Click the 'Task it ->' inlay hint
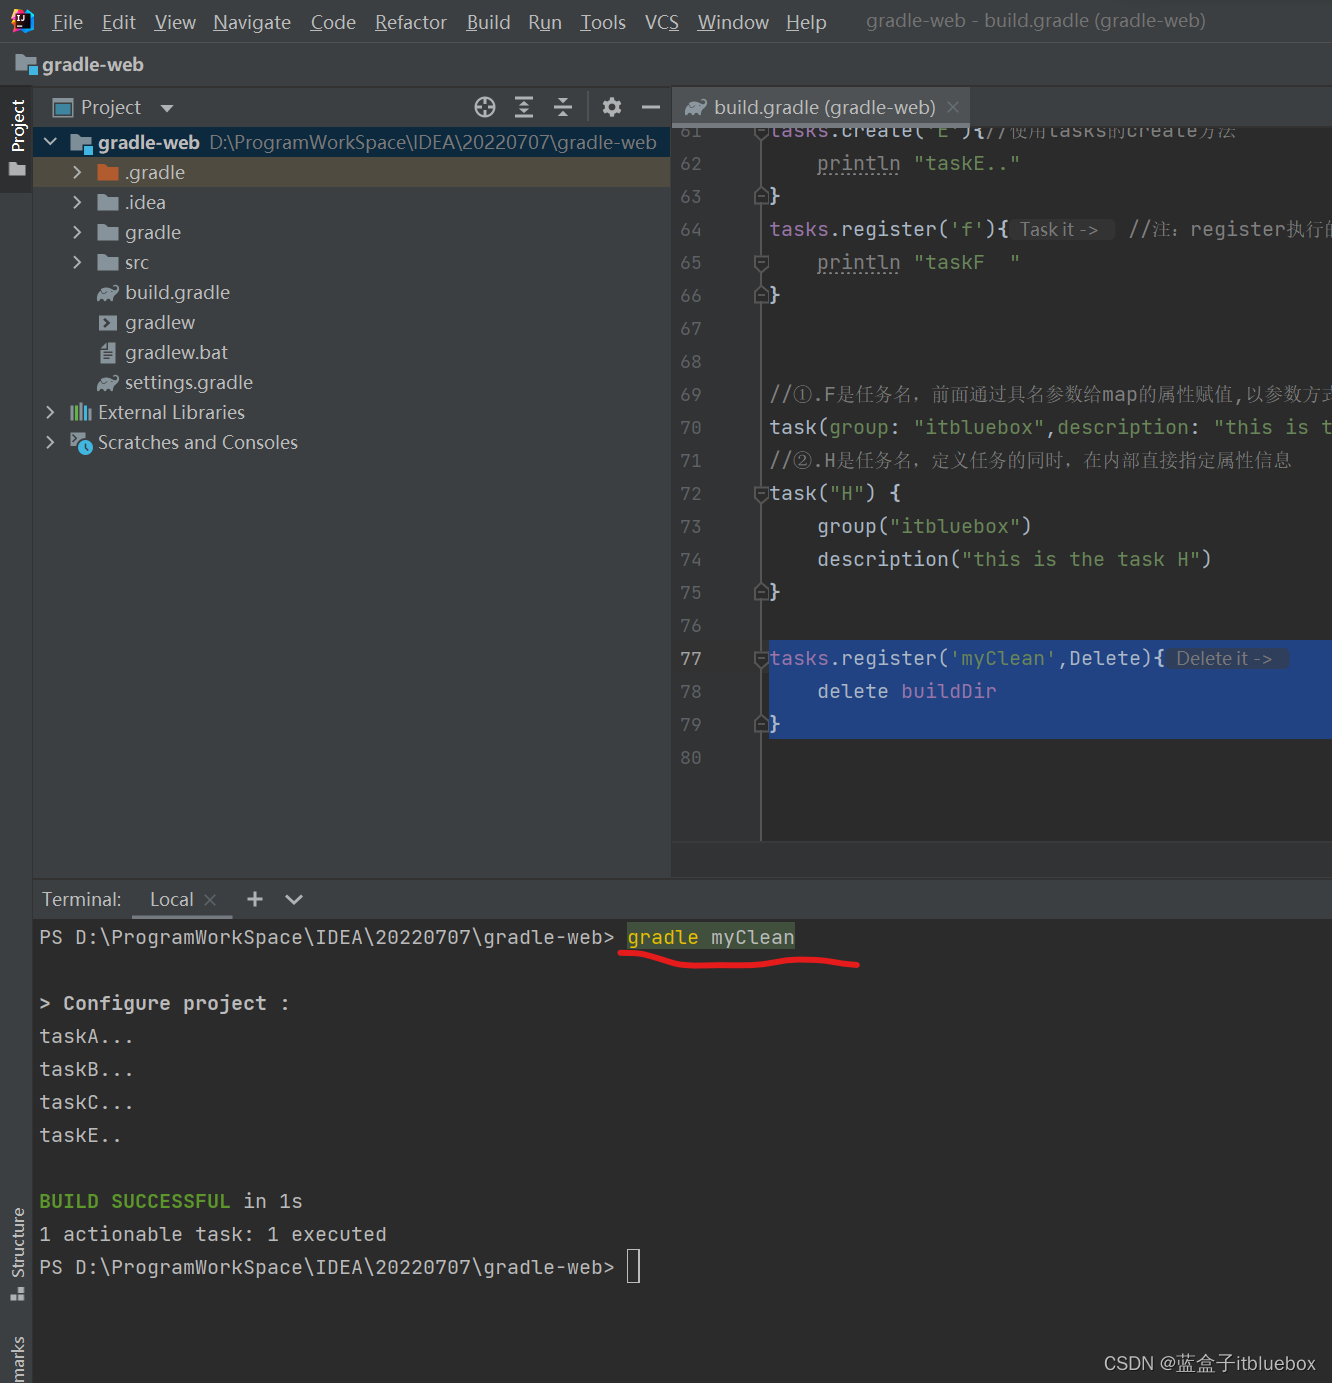This screenshot has height=1383, width=1332. point(1060,230)
